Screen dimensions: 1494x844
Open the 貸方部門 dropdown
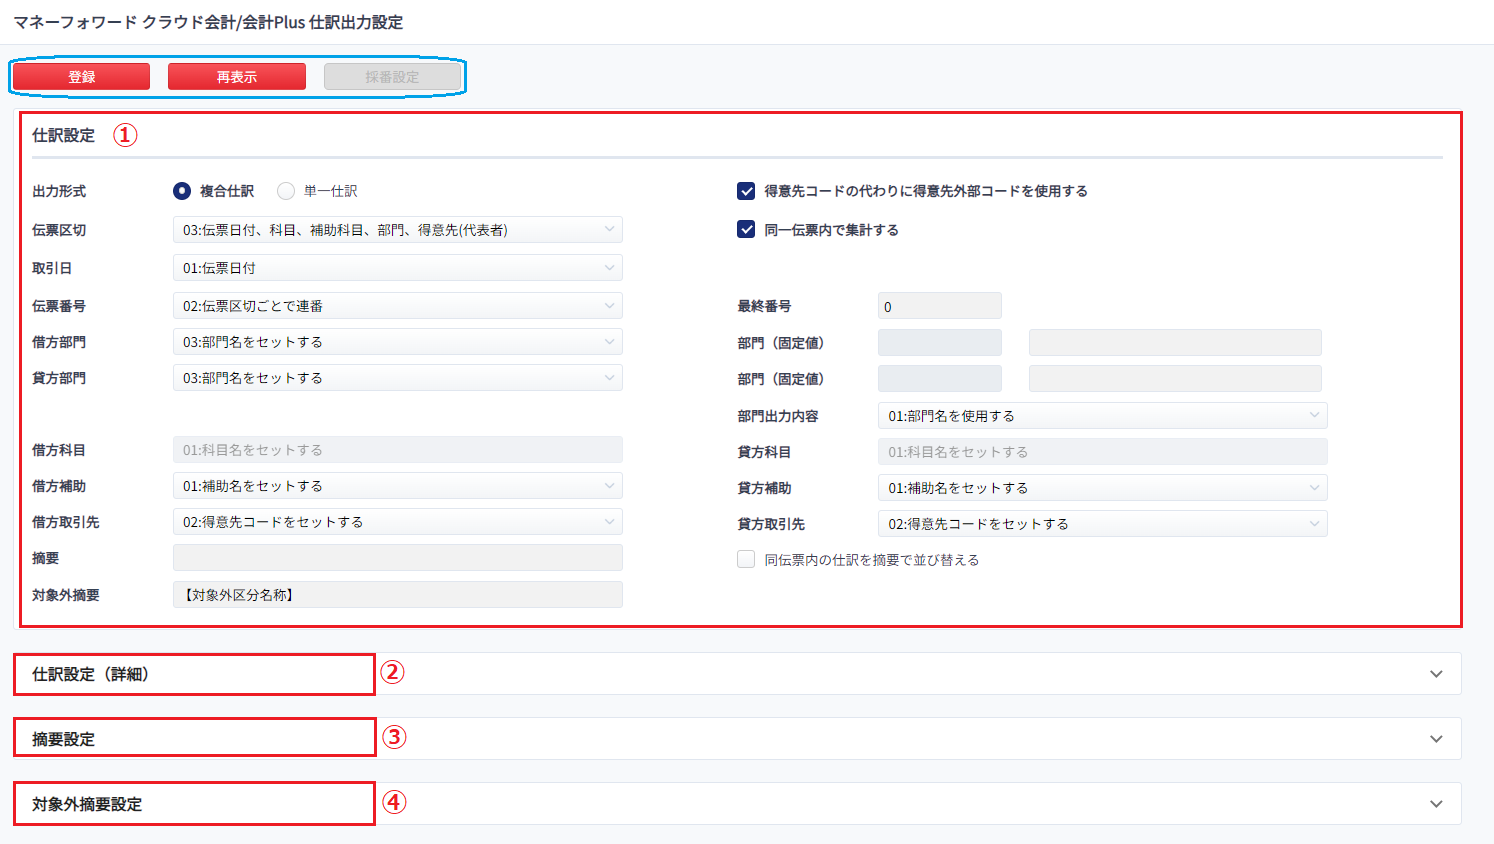click(x=398, y=378)
